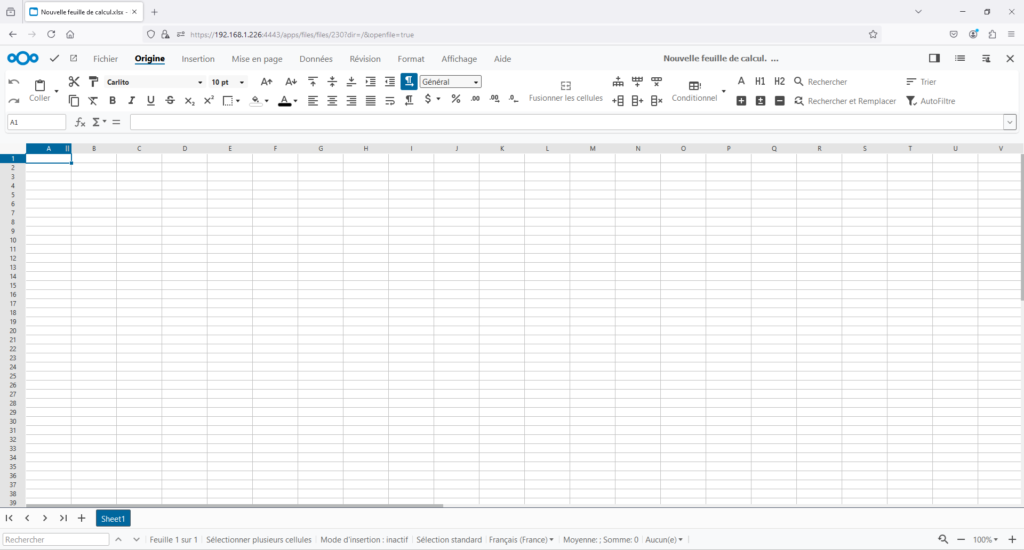The width and height of the screenshot is (1024, 550).
Task: Toggle strikethrough formatting
Action: [x=170, y=101]
